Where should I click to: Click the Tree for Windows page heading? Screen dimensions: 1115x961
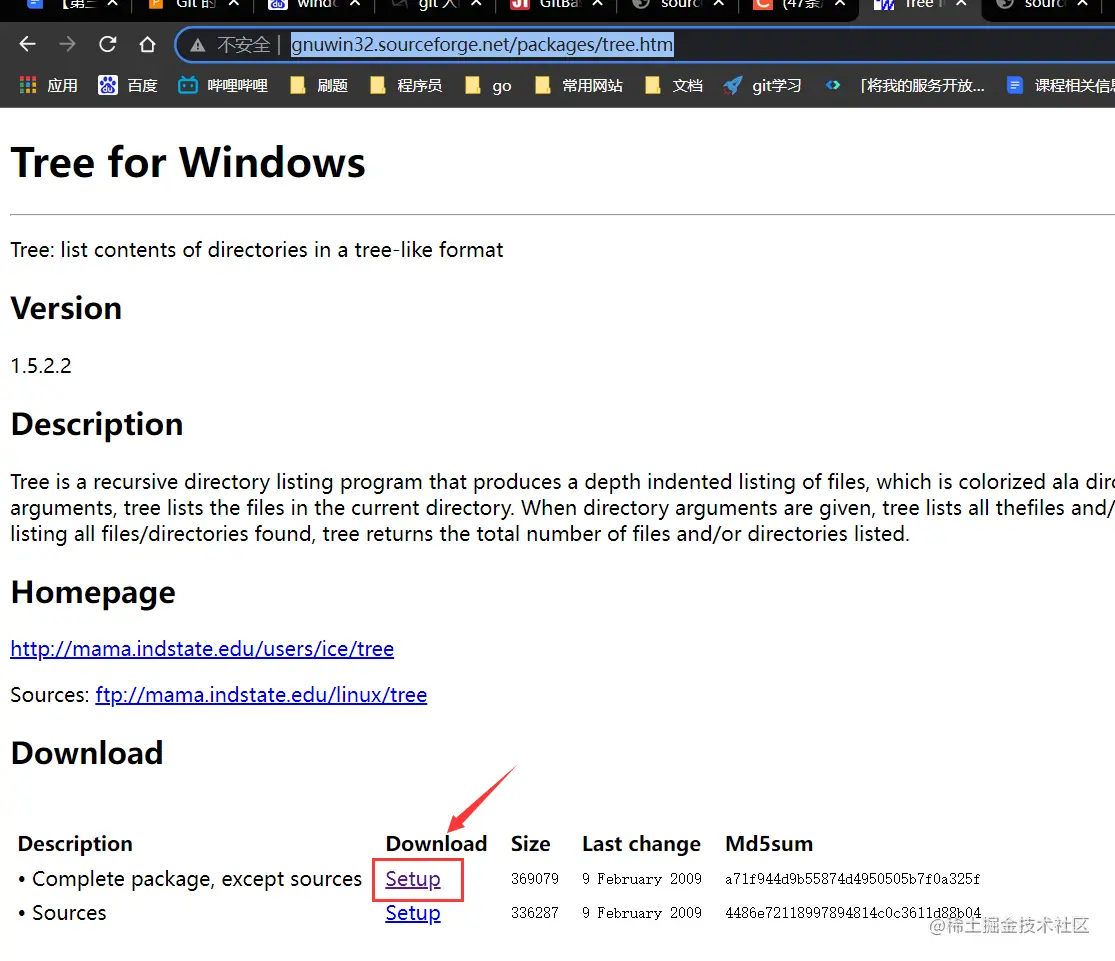(x=188, y=163)
